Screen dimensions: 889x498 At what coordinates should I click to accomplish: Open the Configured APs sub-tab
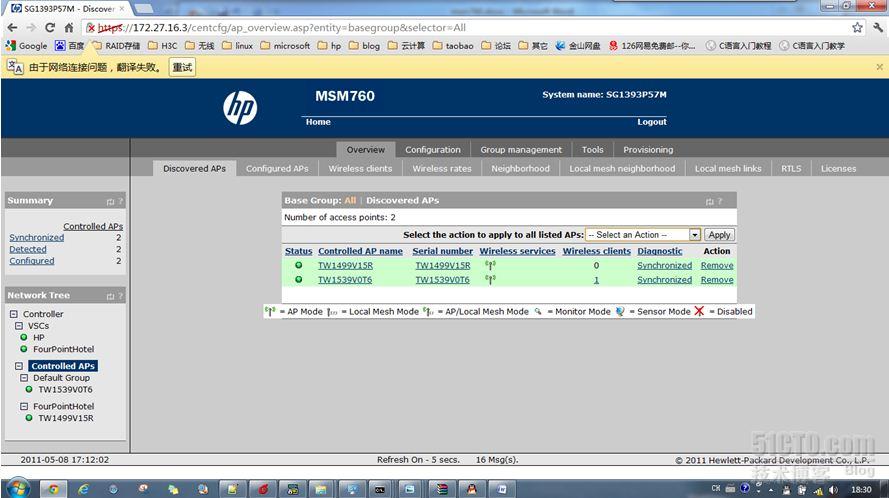click(x=277, y=168)
